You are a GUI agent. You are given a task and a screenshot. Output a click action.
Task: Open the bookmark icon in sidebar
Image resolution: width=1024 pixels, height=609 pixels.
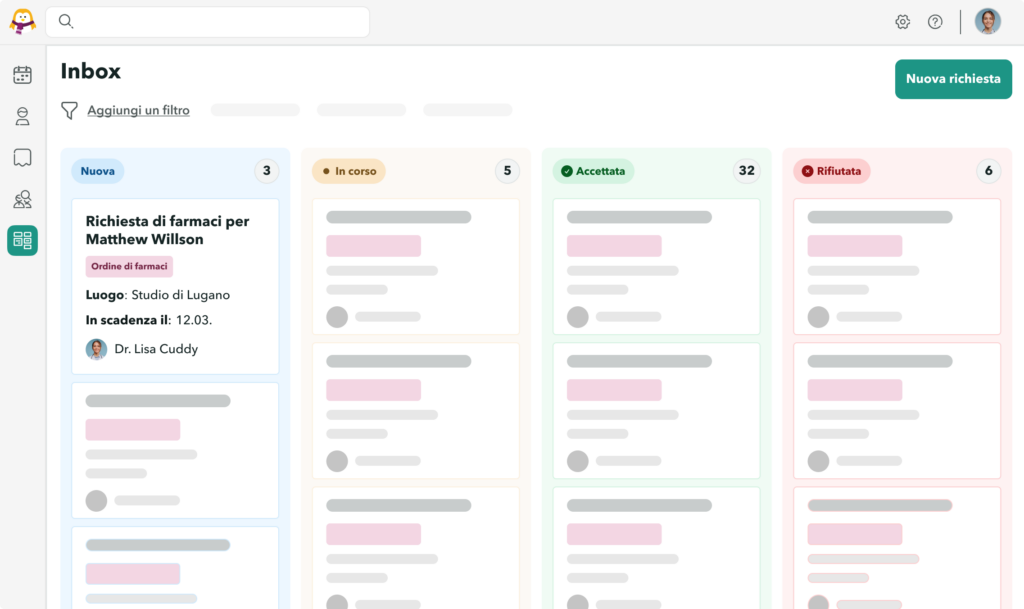(22, 157)
